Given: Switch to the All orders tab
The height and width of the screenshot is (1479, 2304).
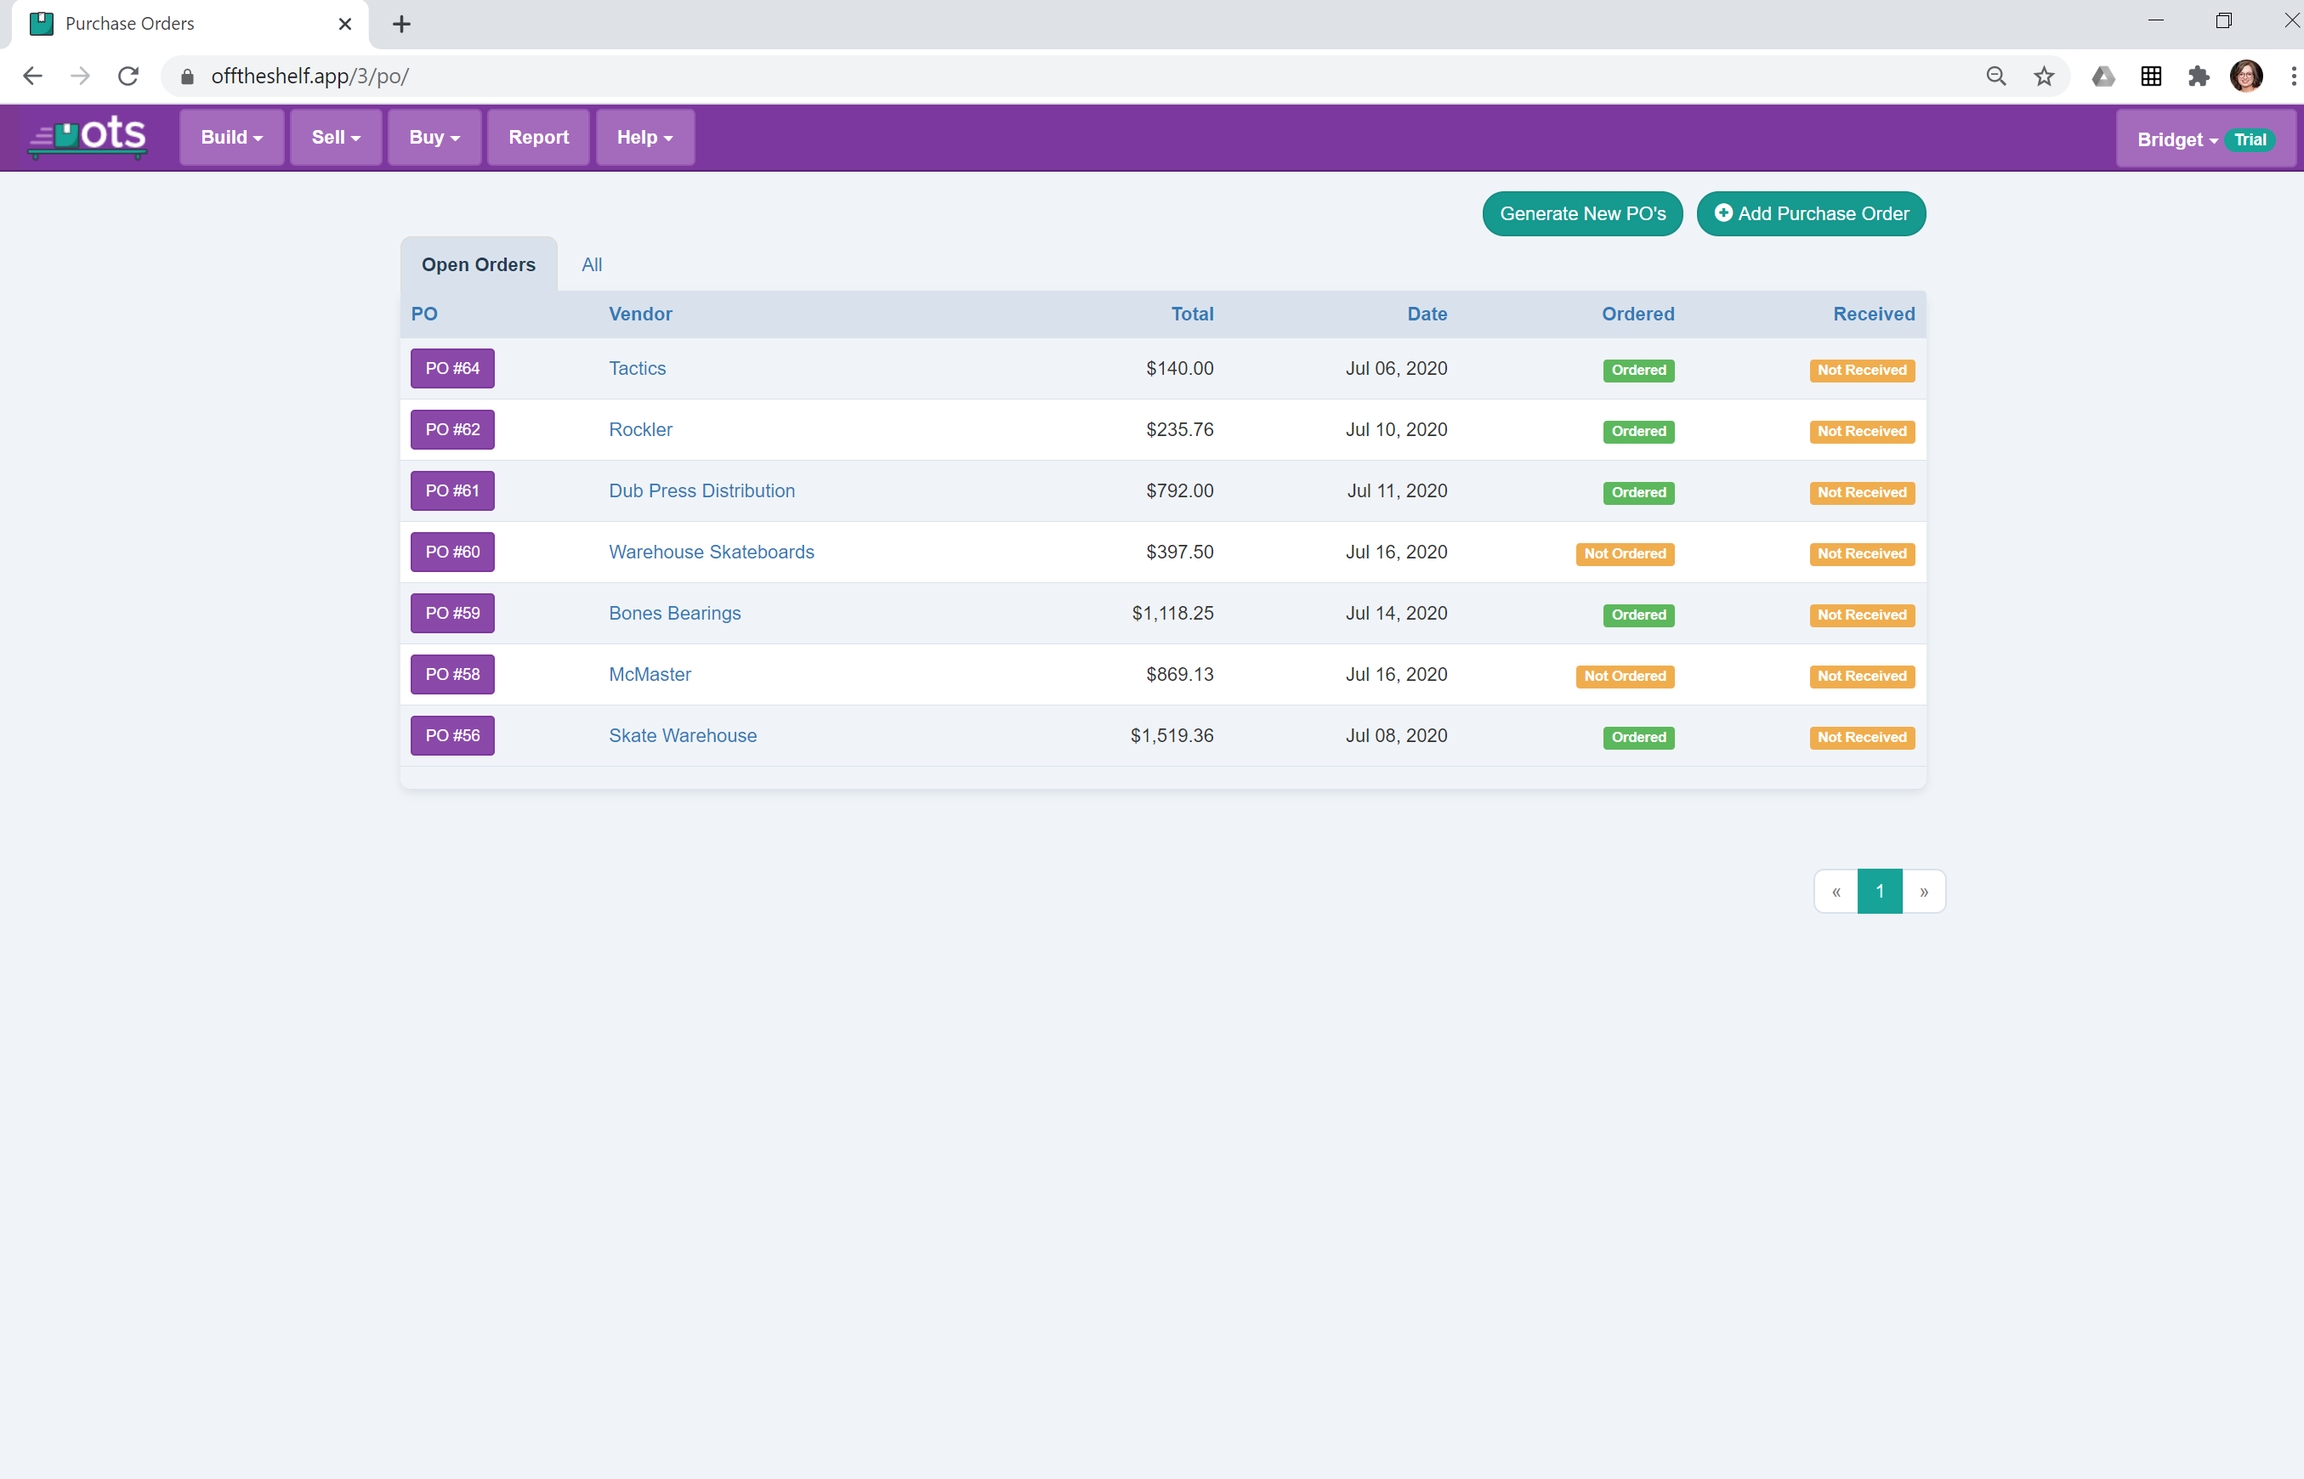Looking at the screenshot, I should click(591, 265).
